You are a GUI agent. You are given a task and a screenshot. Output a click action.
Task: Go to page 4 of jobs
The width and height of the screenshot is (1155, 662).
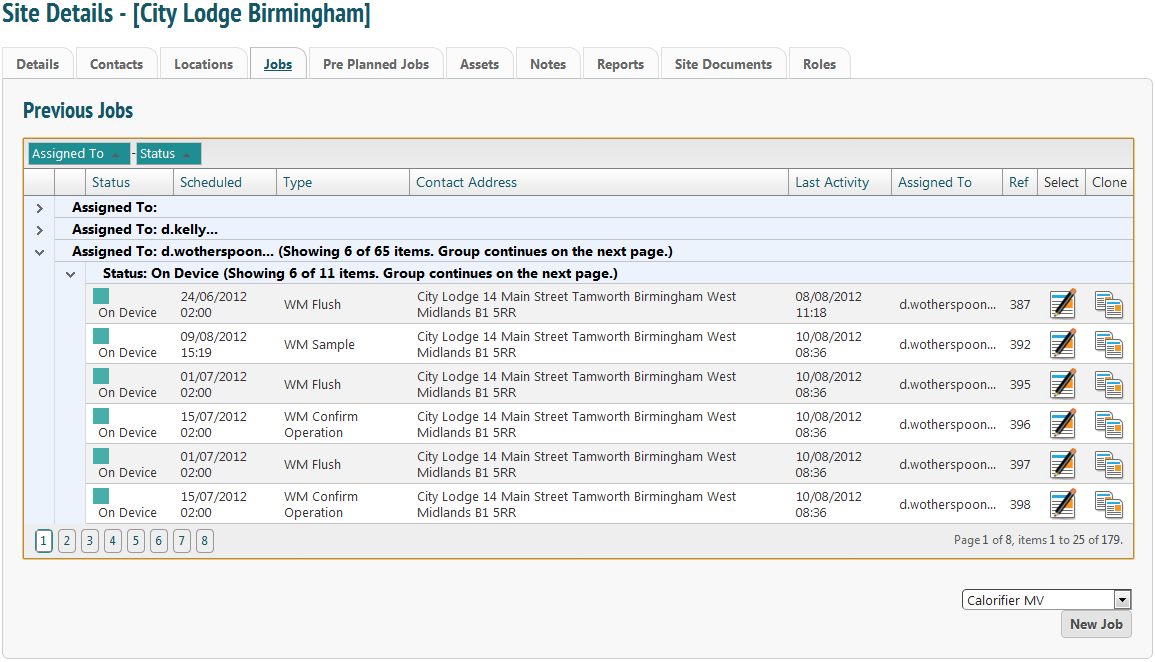click(113, 540)
